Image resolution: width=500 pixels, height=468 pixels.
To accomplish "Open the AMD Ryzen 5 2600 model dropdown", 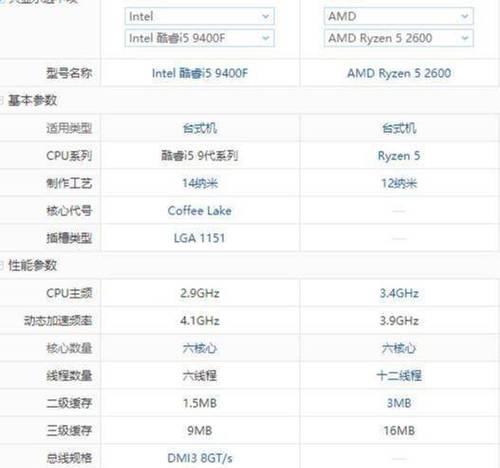I will click(x=398, y=38).
